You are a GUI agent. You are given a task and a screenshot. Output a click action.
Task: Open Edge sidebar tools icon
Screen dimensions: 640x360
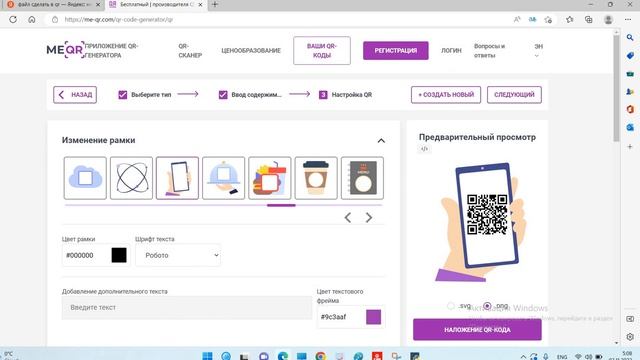(x=630, y=73)
